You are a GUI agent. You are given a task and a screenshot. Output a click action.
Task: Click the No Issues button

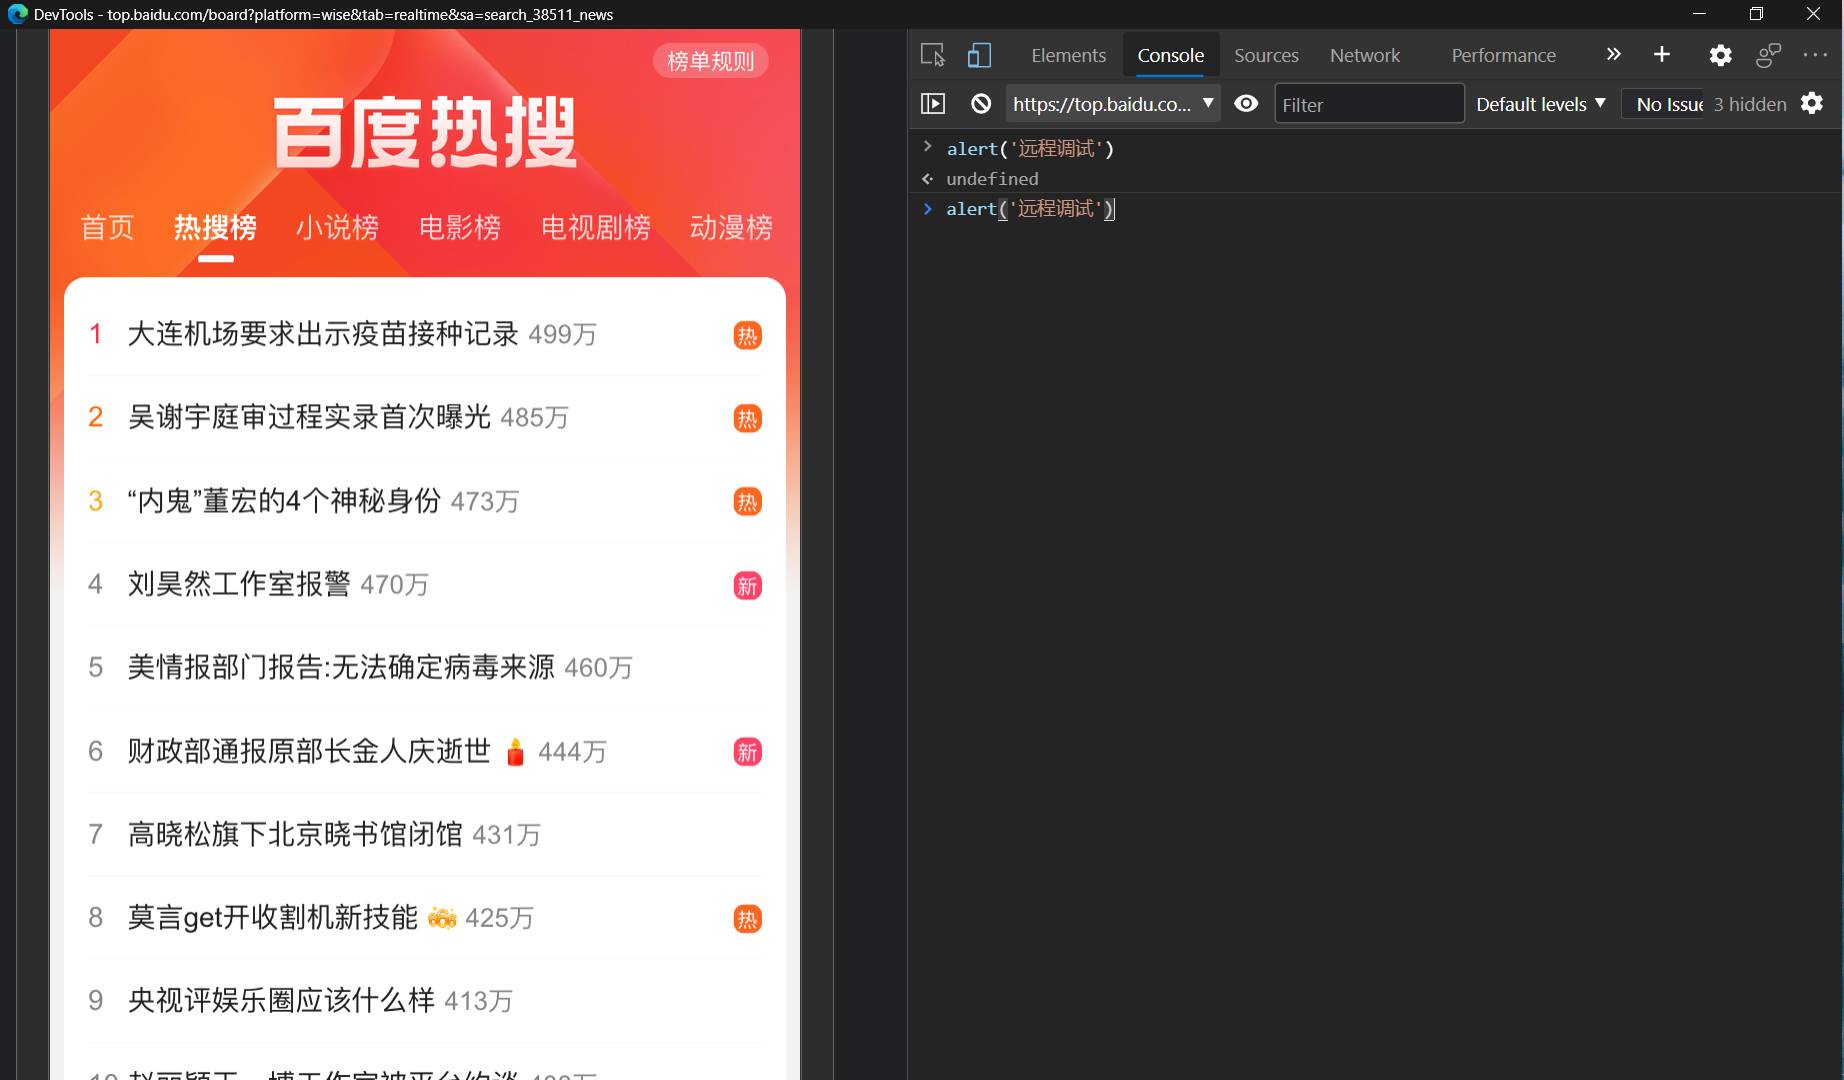1665,104
